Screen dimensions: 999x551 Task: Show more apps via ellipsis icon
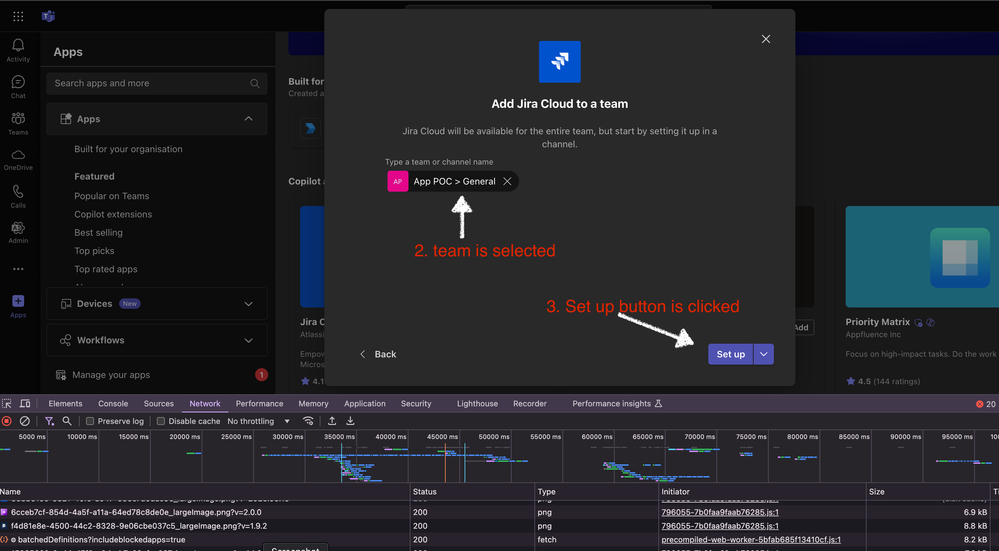click(x=18, y=269)
